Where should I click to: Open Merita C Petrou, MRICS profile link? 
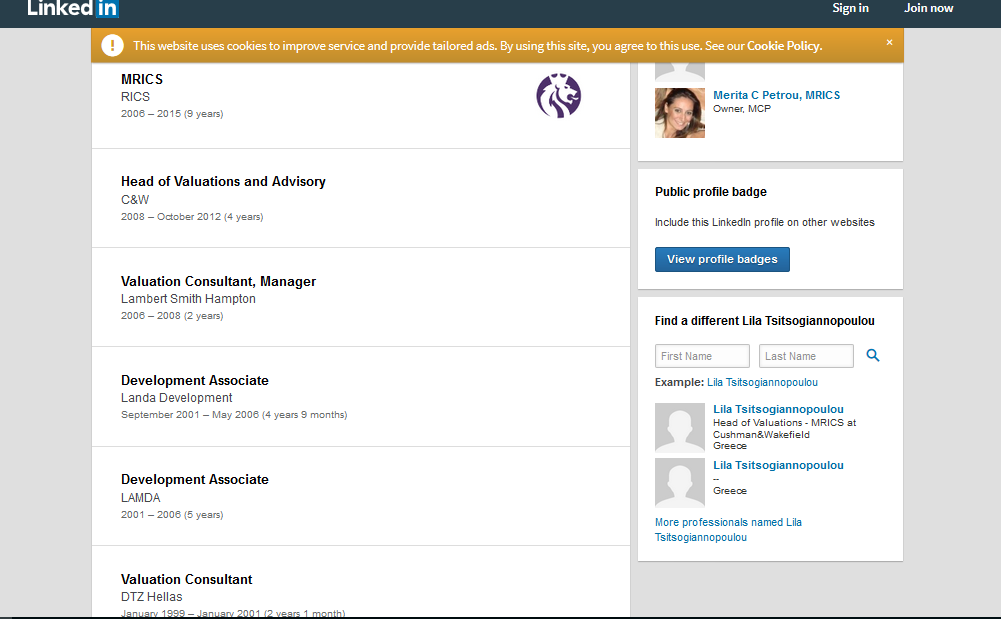click(776, 95)
